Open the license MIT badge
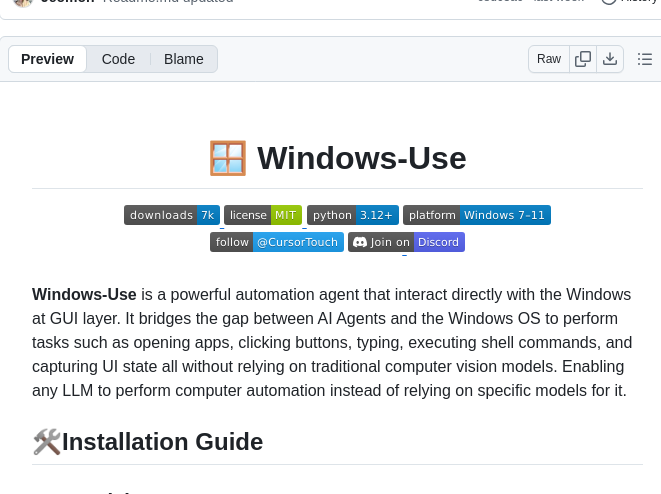661x494 pixels. point(263,215)
